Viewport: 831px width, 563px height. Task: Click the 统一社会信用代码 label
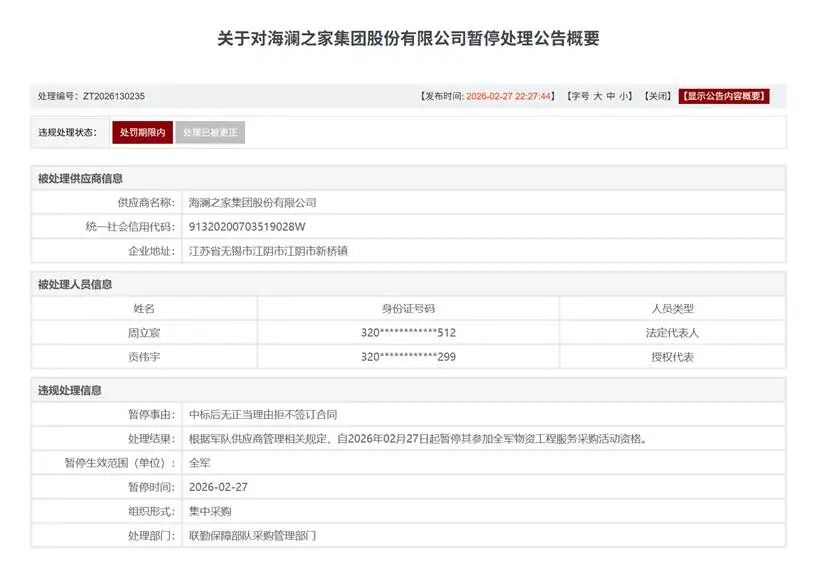(130, 227)
